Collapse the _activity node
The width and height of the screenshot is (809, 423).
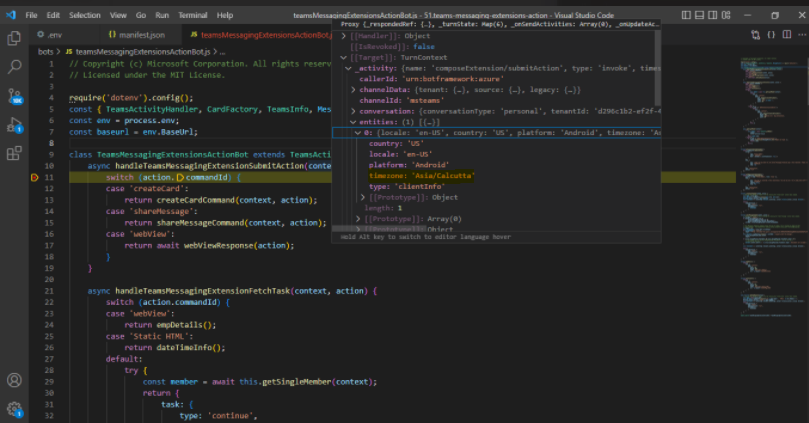(348, 68)
